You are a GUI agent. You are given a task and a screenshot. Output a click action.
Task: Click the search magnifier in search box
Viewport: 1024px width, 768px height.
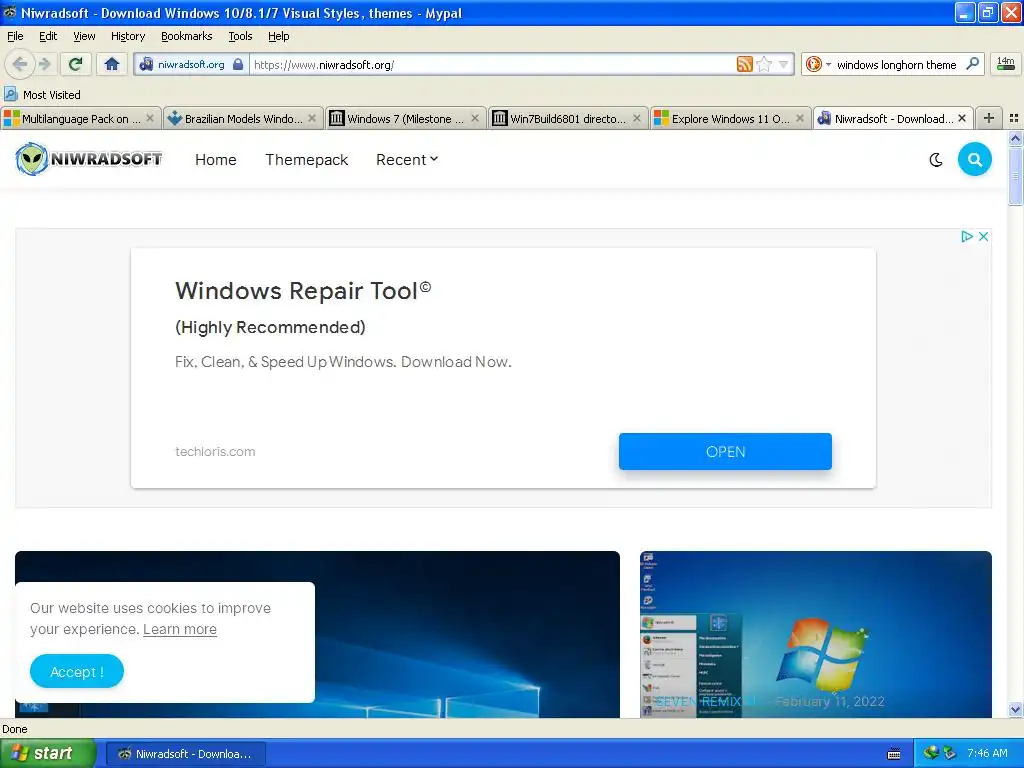[x=972, y=63]
